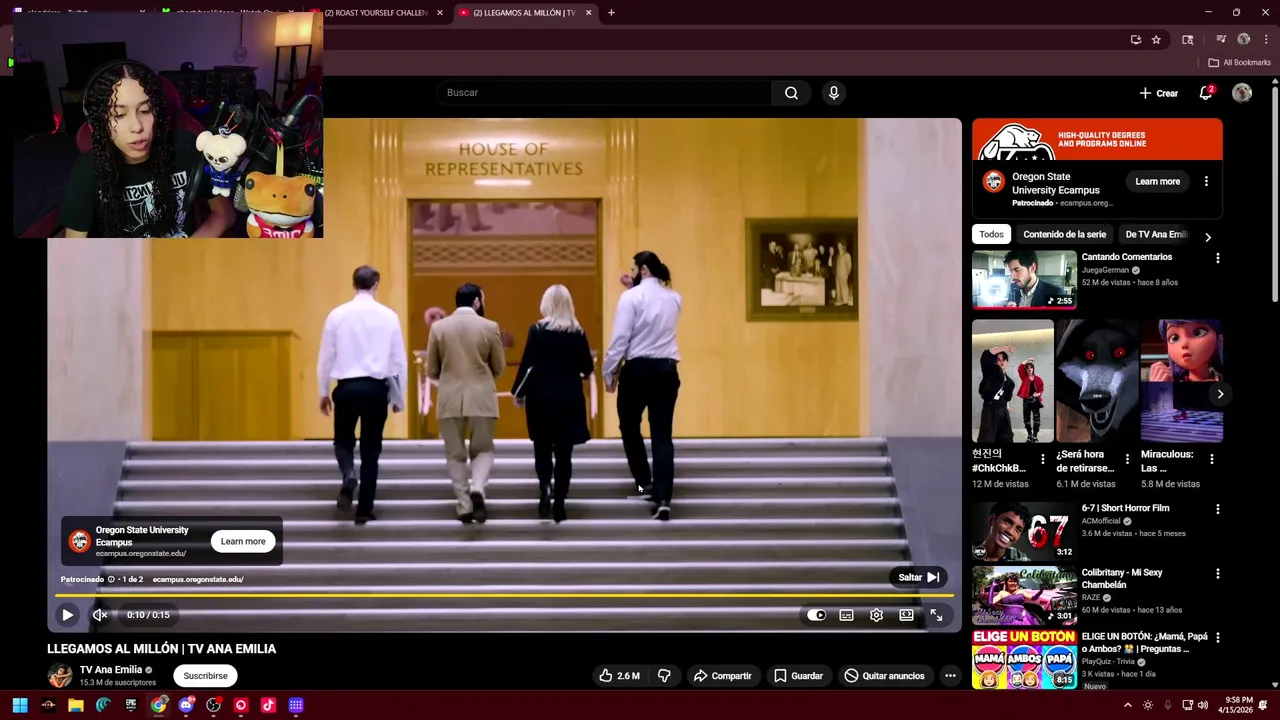The height and width of the screenshot is (720, 1280).
Task: Open a new browser tab
Action: (x=611, y=12)
